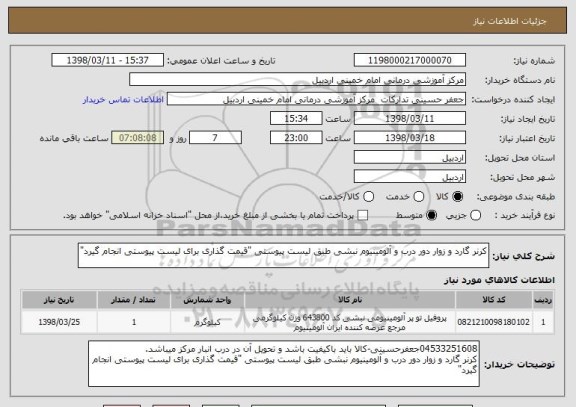576x407 pixels.
Task: Click the نام کالا column header
Action: (x=350, y=300)
